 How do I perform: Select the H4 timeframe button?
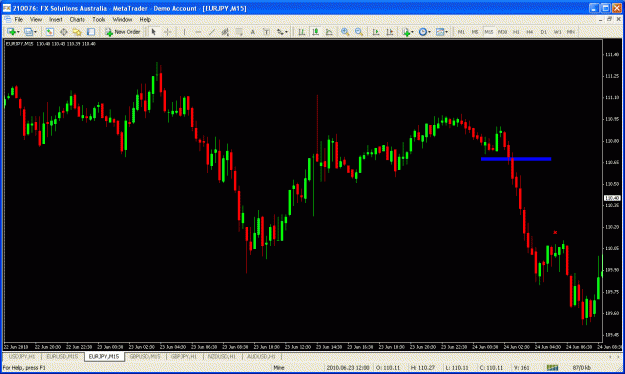click(x=530, y=32)
